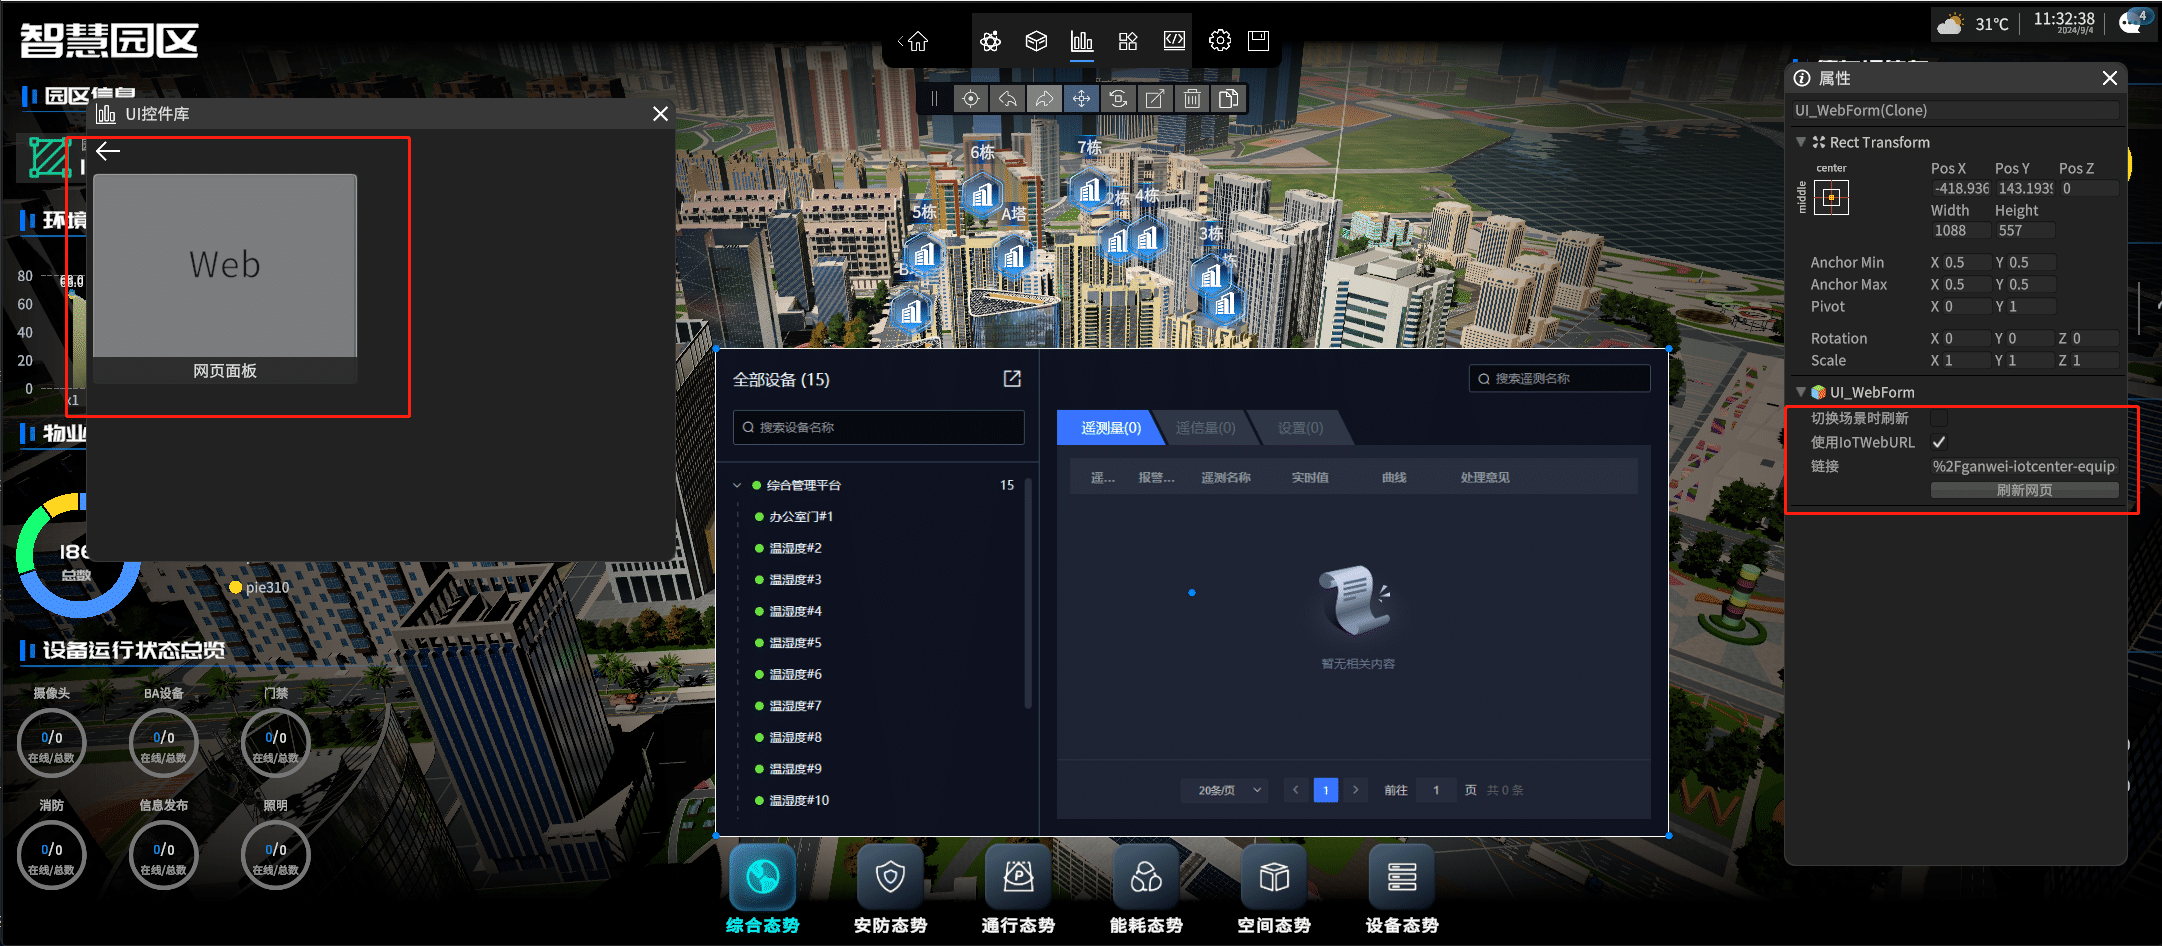
Task: Uncheck the 使用IoTWebURL checkbox
Action: click(1939, 442)
